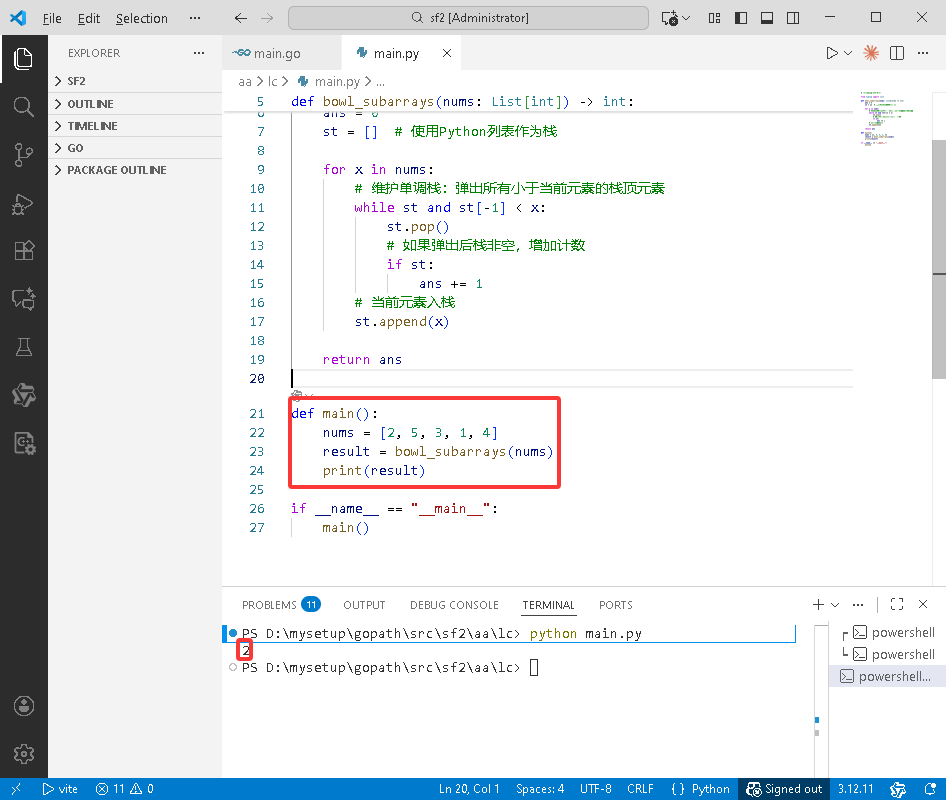Expand the SF2 folder section
Screen dimensions: 946x800
point(135,81)
